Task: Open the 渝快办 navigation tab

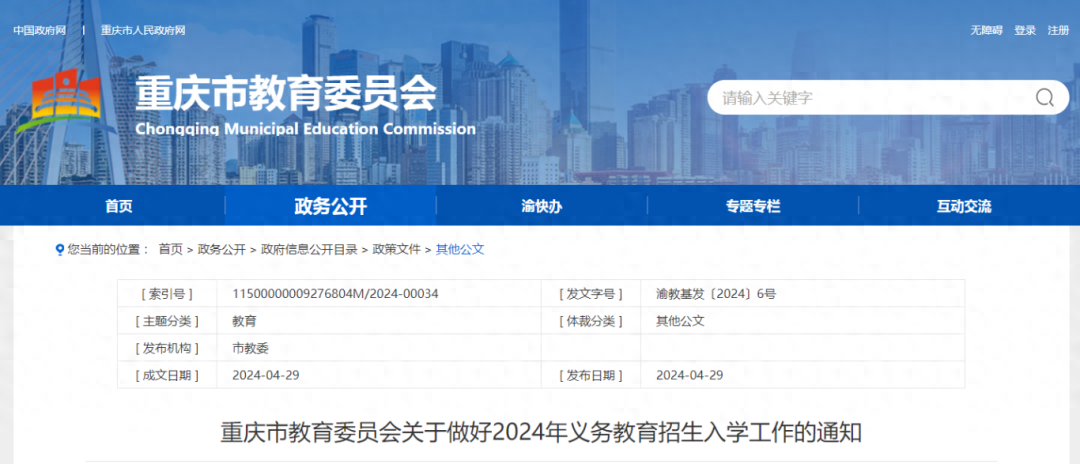Action: click(x=541, y=206)
